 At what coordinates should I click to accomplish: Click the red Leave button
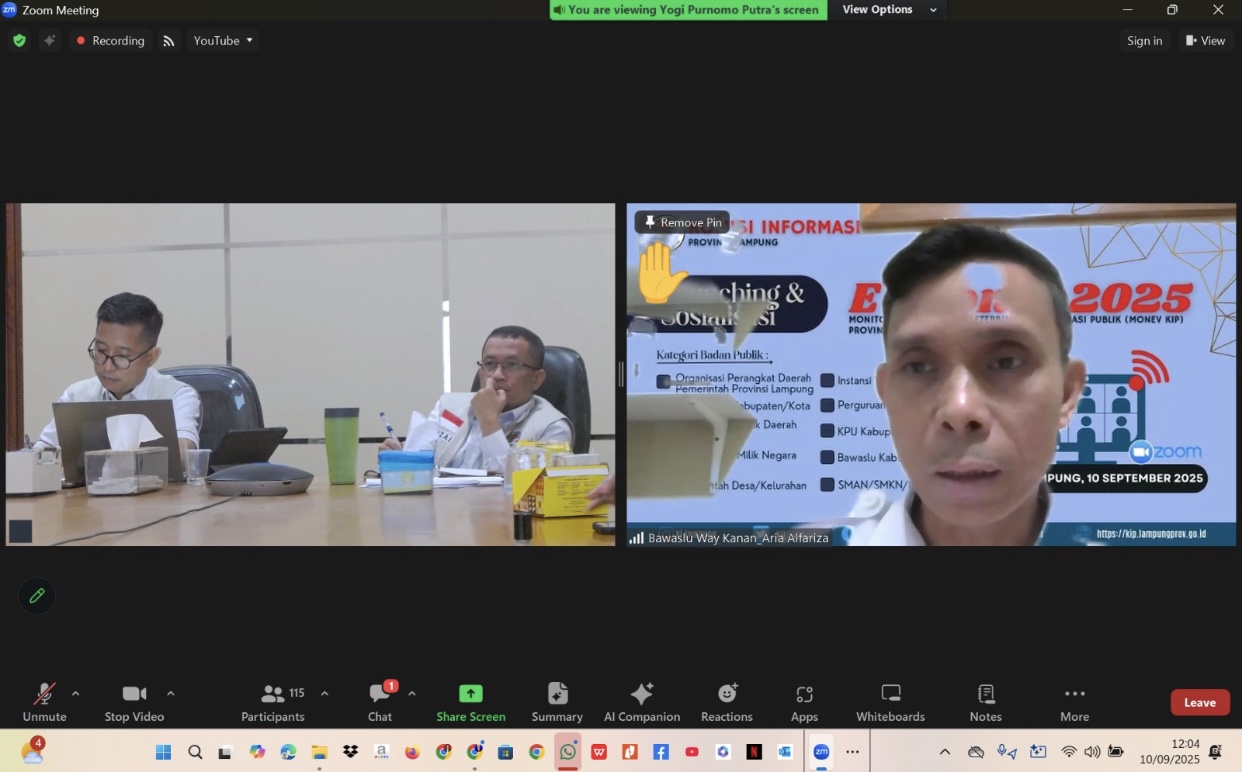[1199, 702]
